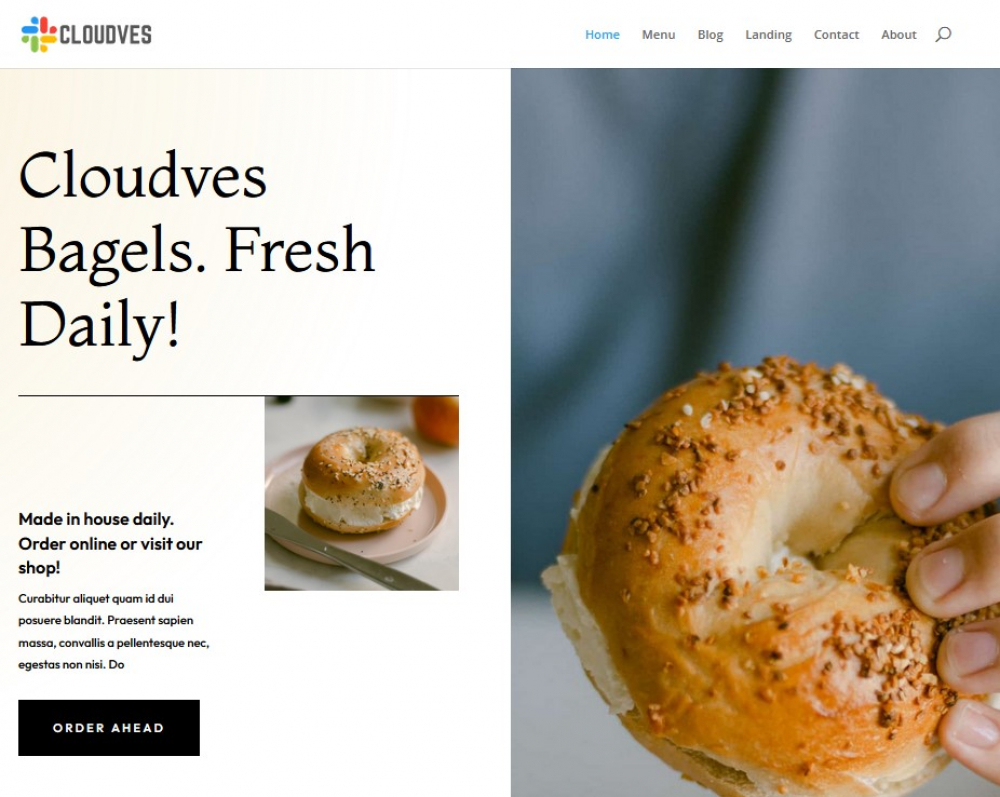Click the small bagel on plate thumbnail
Viewport: 1000px width, 797px height.
coord(362,494)
